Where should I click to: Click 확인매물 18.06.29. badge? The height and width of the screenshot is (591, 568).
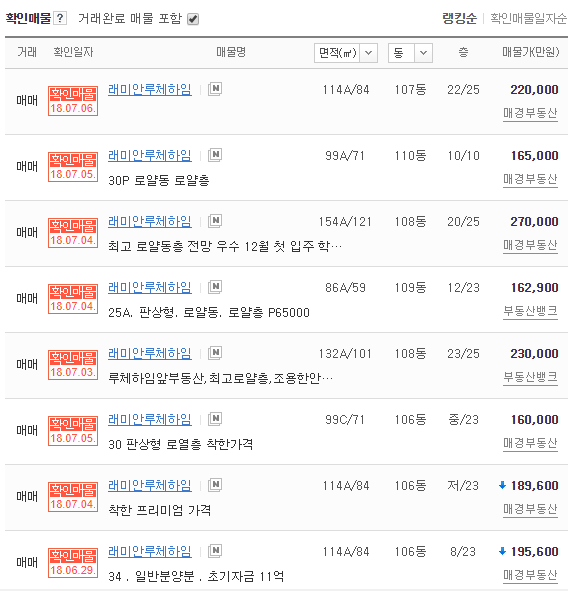(73, 562)
